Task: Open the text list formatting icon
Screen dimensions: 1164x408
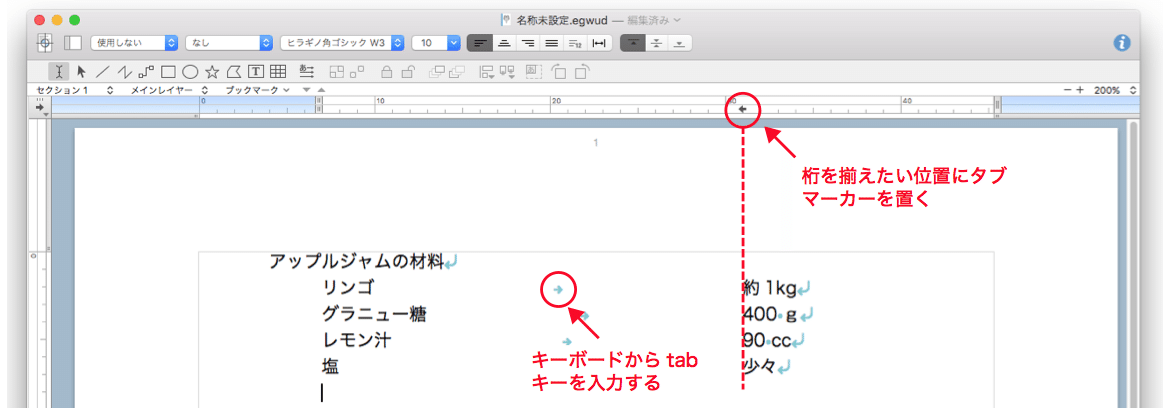Action: (307, 71)
